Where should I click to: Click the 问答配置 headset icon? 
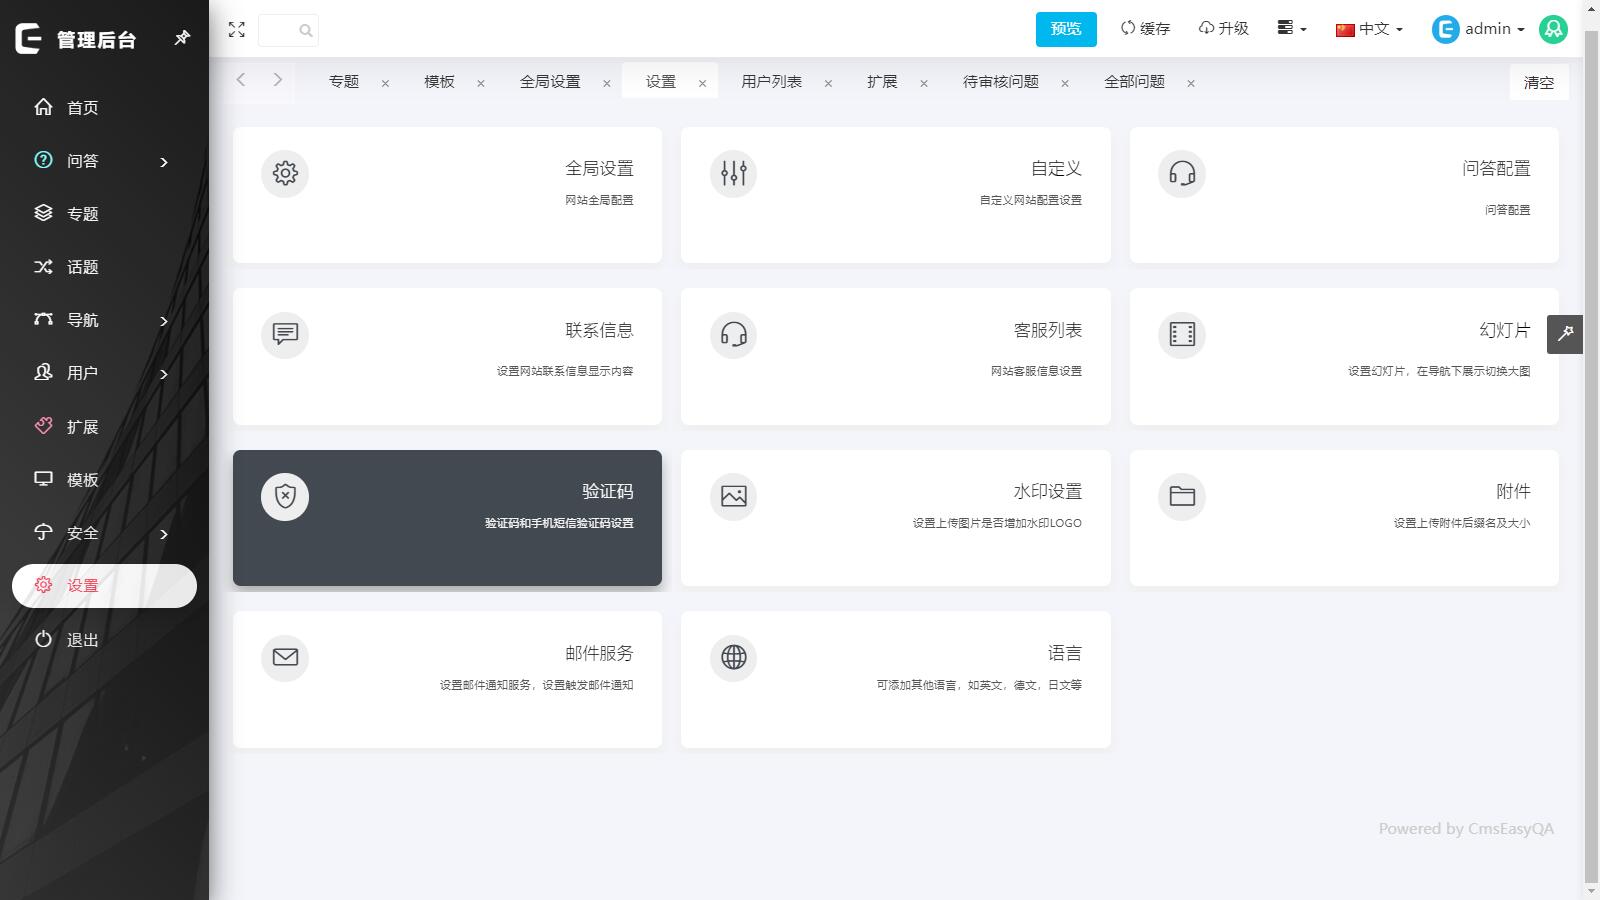tap(1182, 173)
